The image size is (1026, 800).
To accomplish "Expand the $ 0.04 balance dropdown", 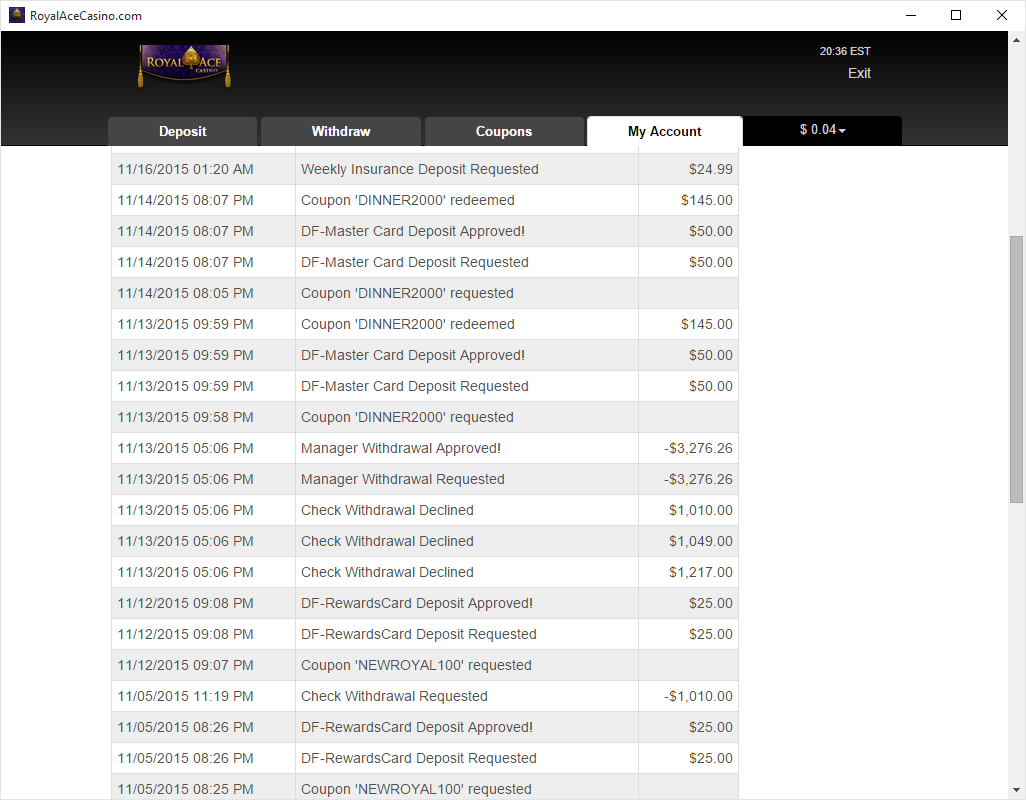I will click(x=823, y=130).
